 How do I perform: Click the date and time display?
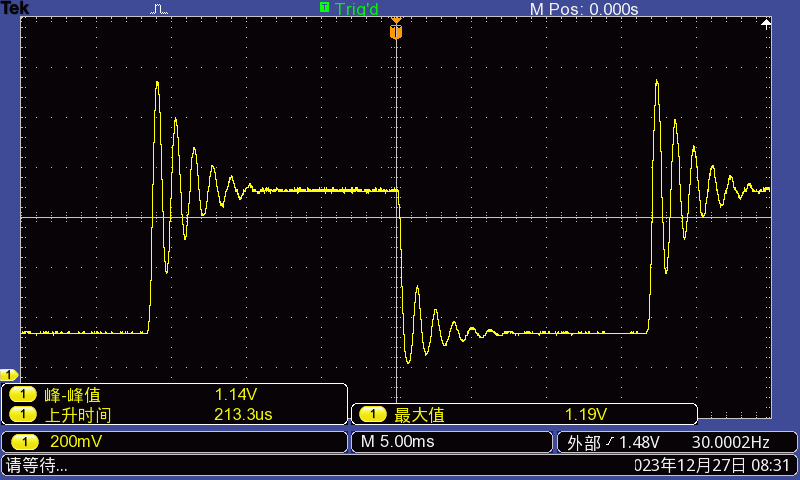[x=713, y=465]
